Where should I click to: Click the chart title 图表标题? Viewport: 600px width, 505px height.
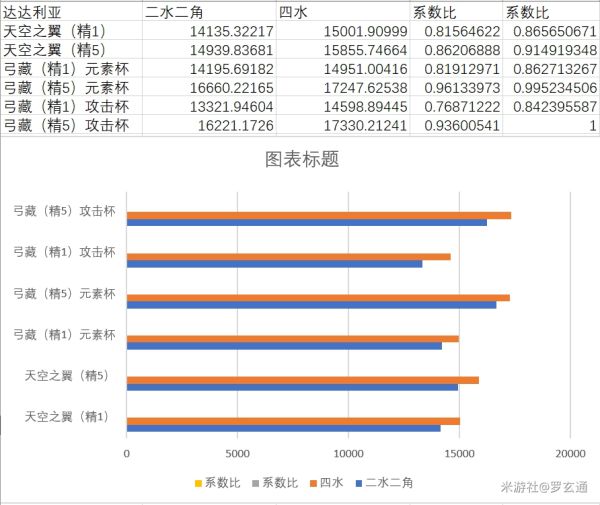point(302,159)
